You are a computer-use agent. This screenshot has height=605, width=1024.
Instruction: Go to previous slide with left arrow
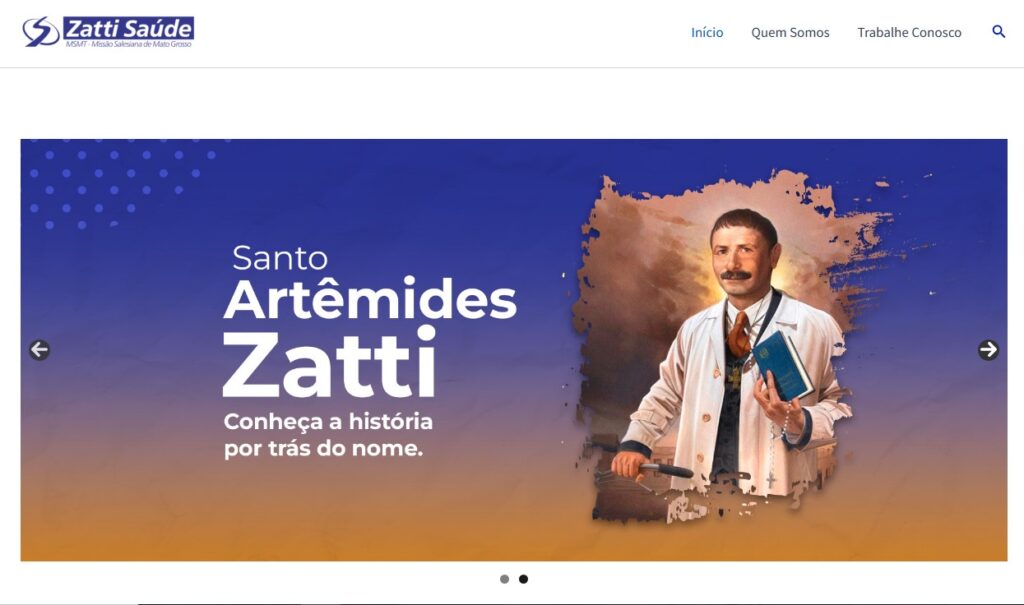(39, 350)
